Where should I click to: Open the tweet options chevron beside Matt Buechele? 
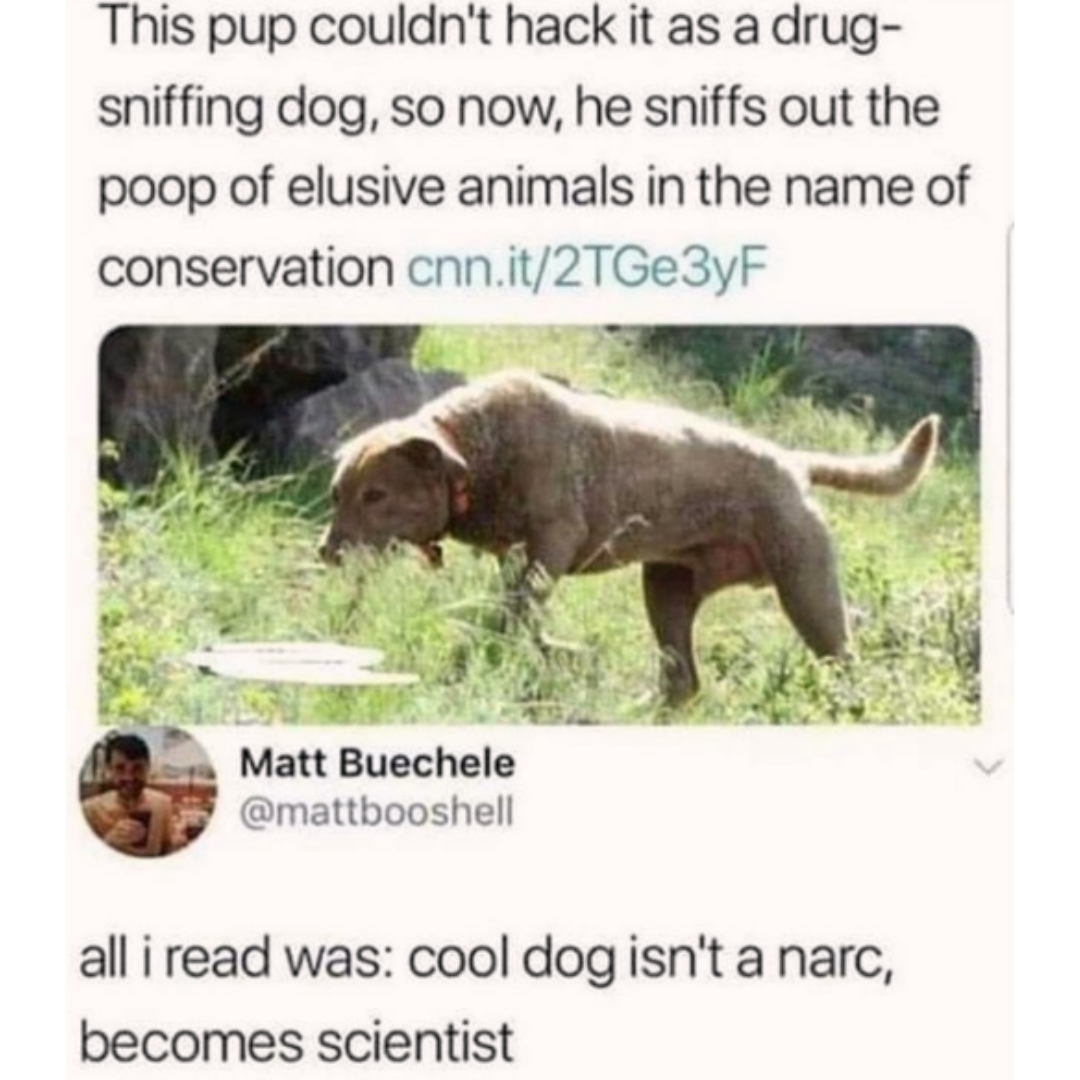pyautogui.click(x=986, y=767)
